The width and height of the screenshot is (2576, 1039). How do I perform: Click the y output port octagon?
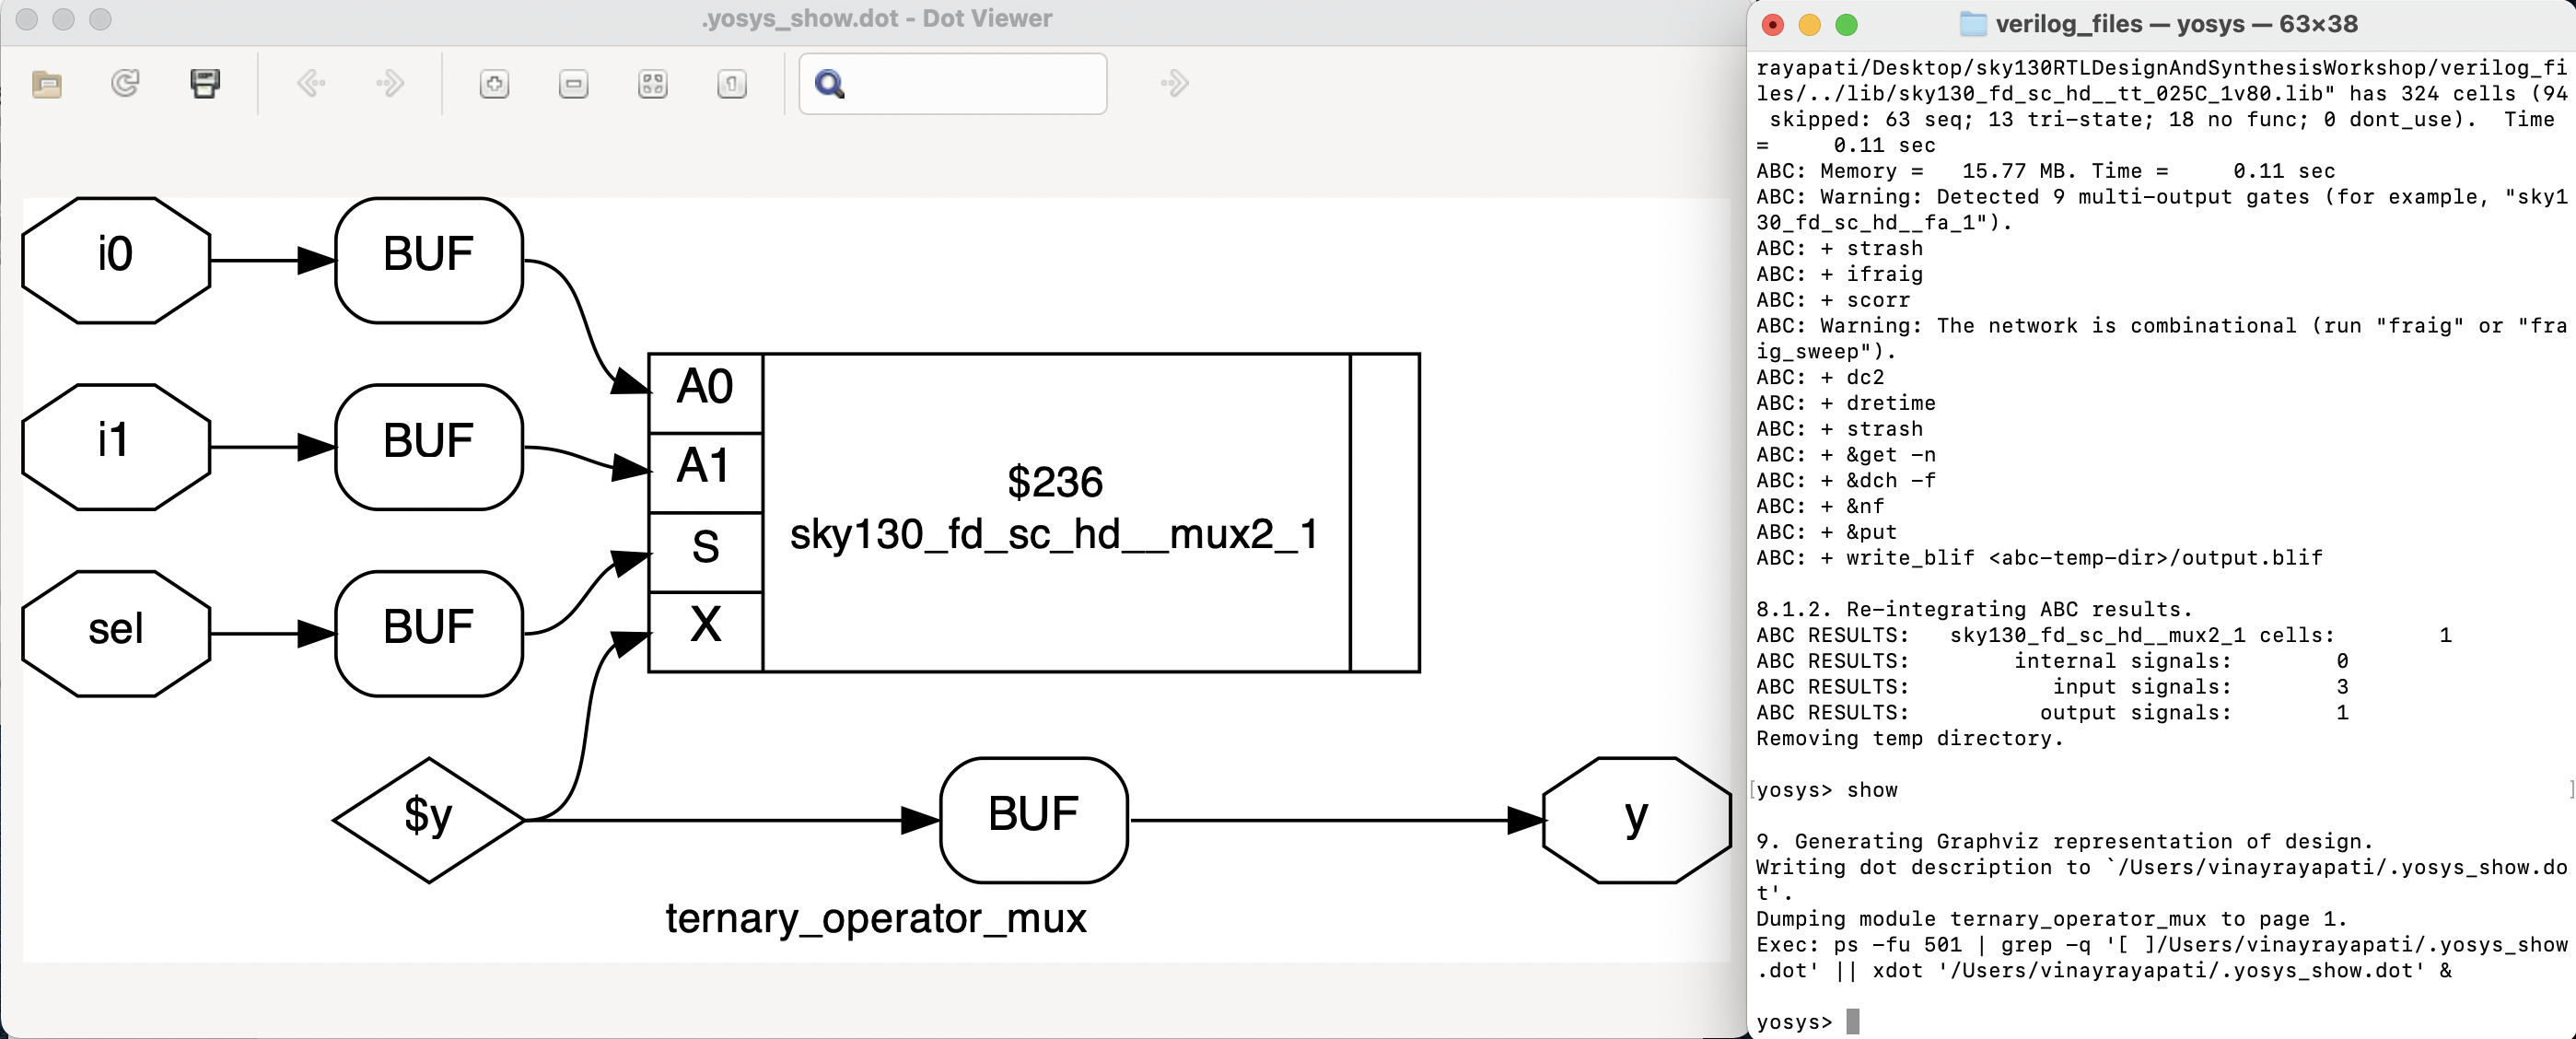tap(1636, 820)
